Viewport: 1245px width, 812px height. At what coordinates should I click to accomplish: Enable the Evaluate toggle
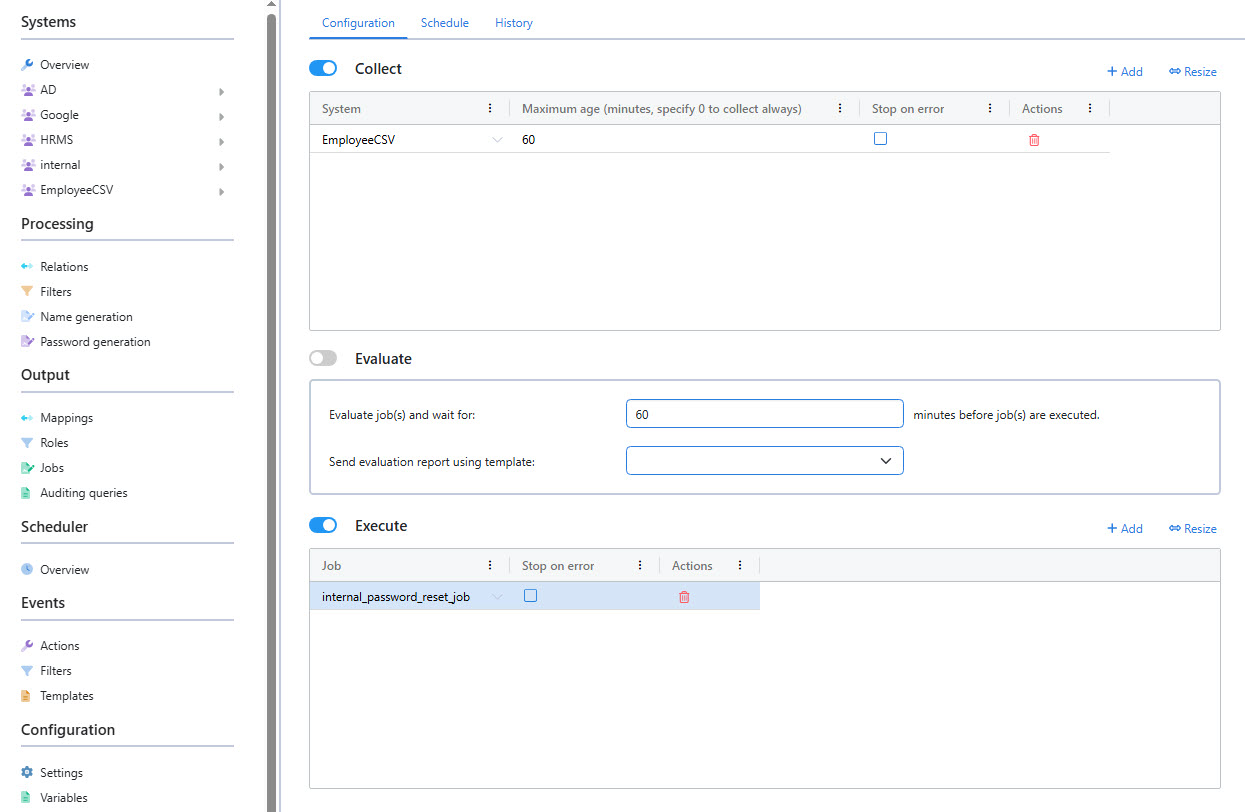tap(322, 358)
